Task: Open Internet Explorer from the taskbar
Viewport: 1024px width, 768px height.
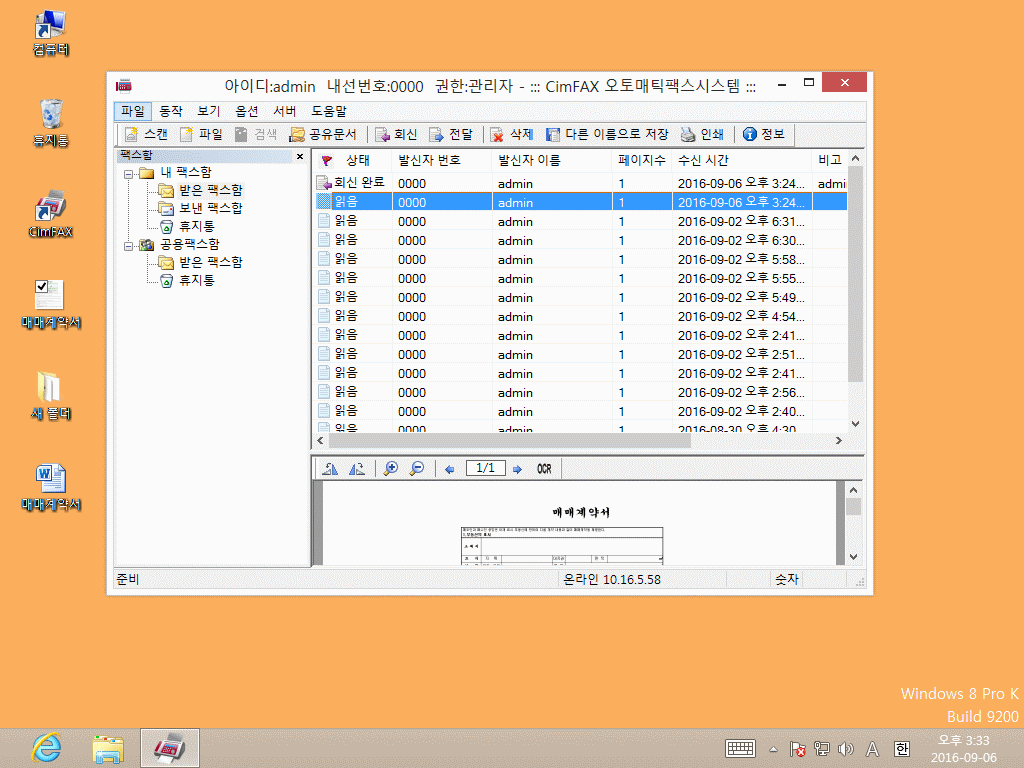Action: (47, 748)
